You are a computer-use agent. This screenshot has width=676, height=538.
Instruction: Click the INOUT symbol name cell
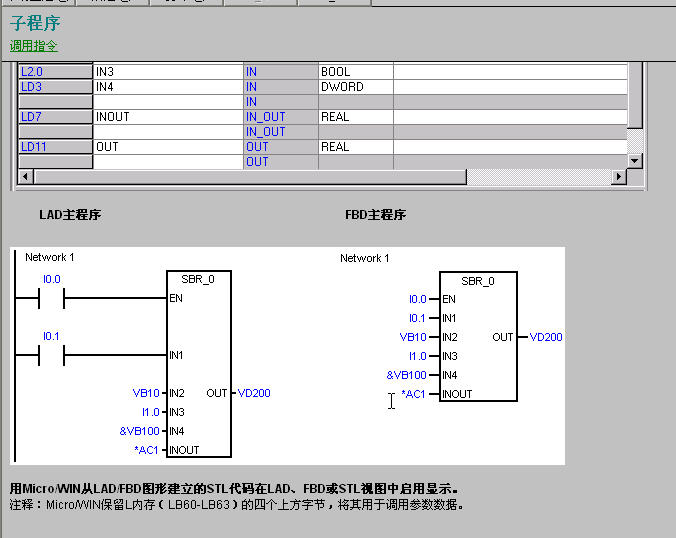coord(167,117)
